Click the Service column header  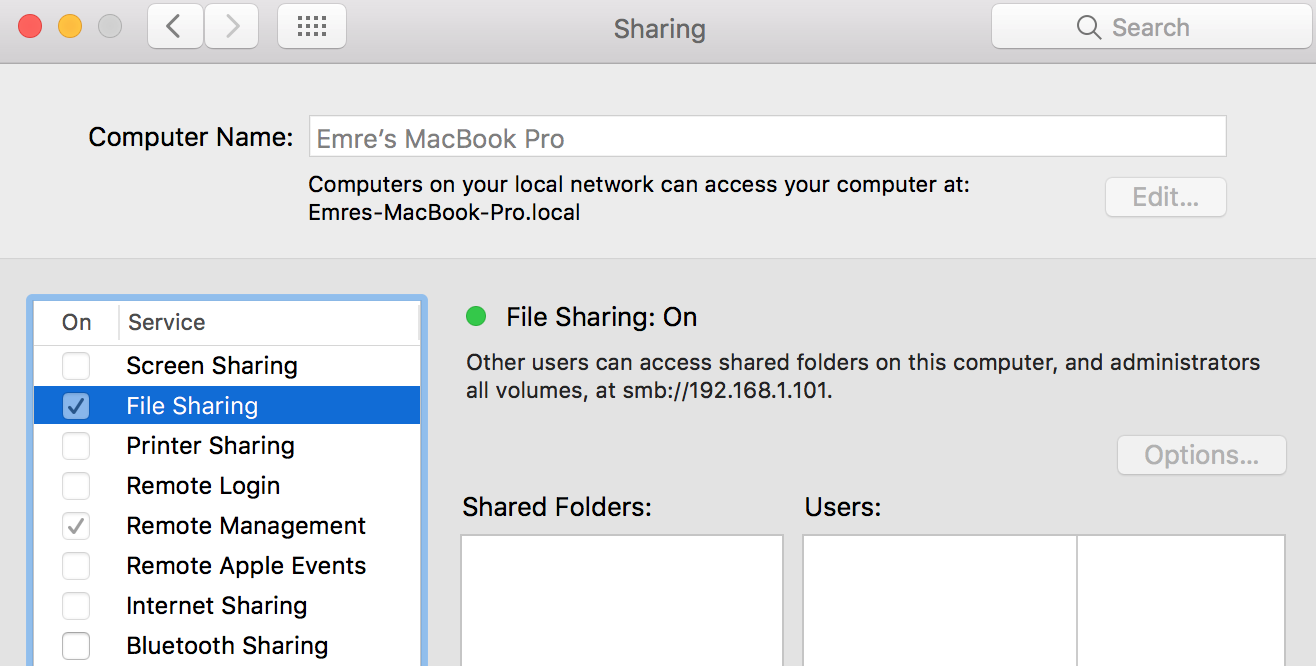[x=166, y=322]
